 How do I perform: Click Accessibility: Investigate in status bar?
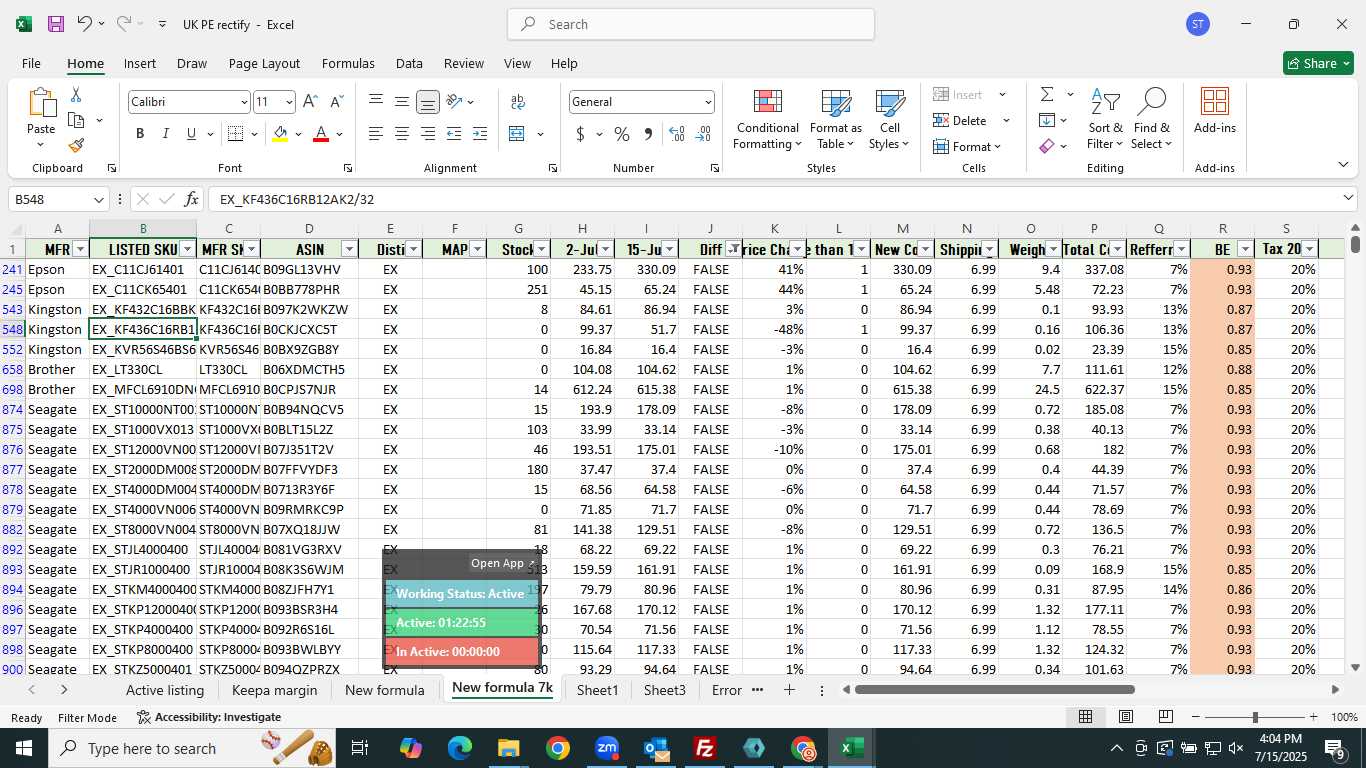click(x=209, y=717)
